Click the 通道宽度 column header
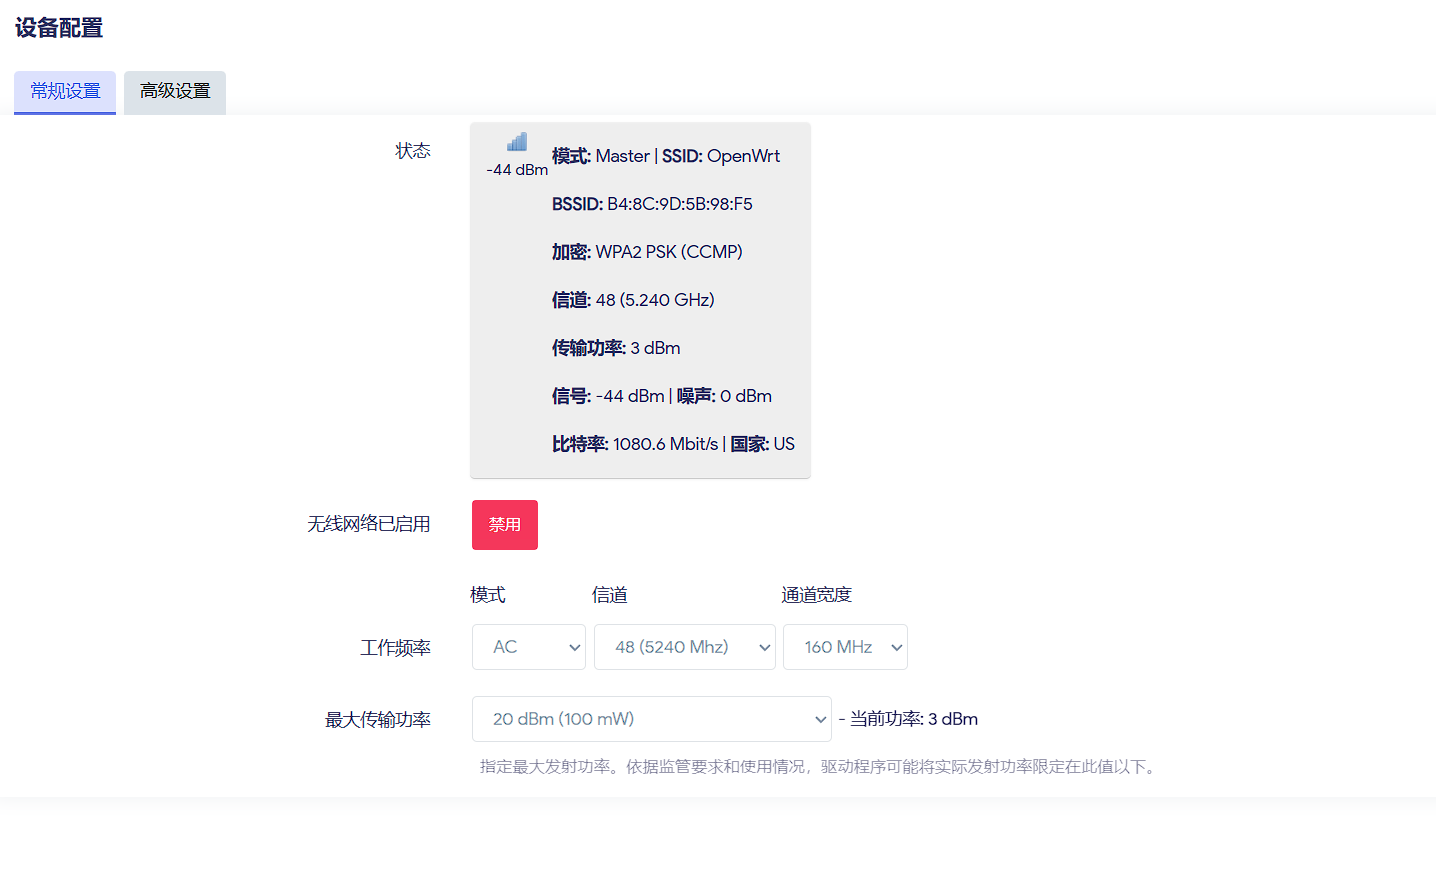This screenshot has height=871, width=1436. coord(816,595)
